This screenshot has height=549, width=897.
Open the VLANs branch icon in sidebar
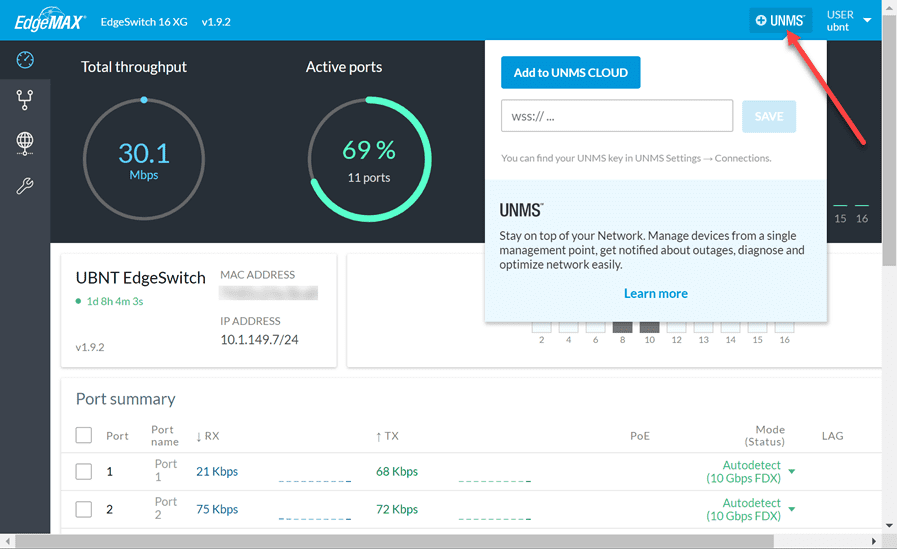[x=25, y=100]
